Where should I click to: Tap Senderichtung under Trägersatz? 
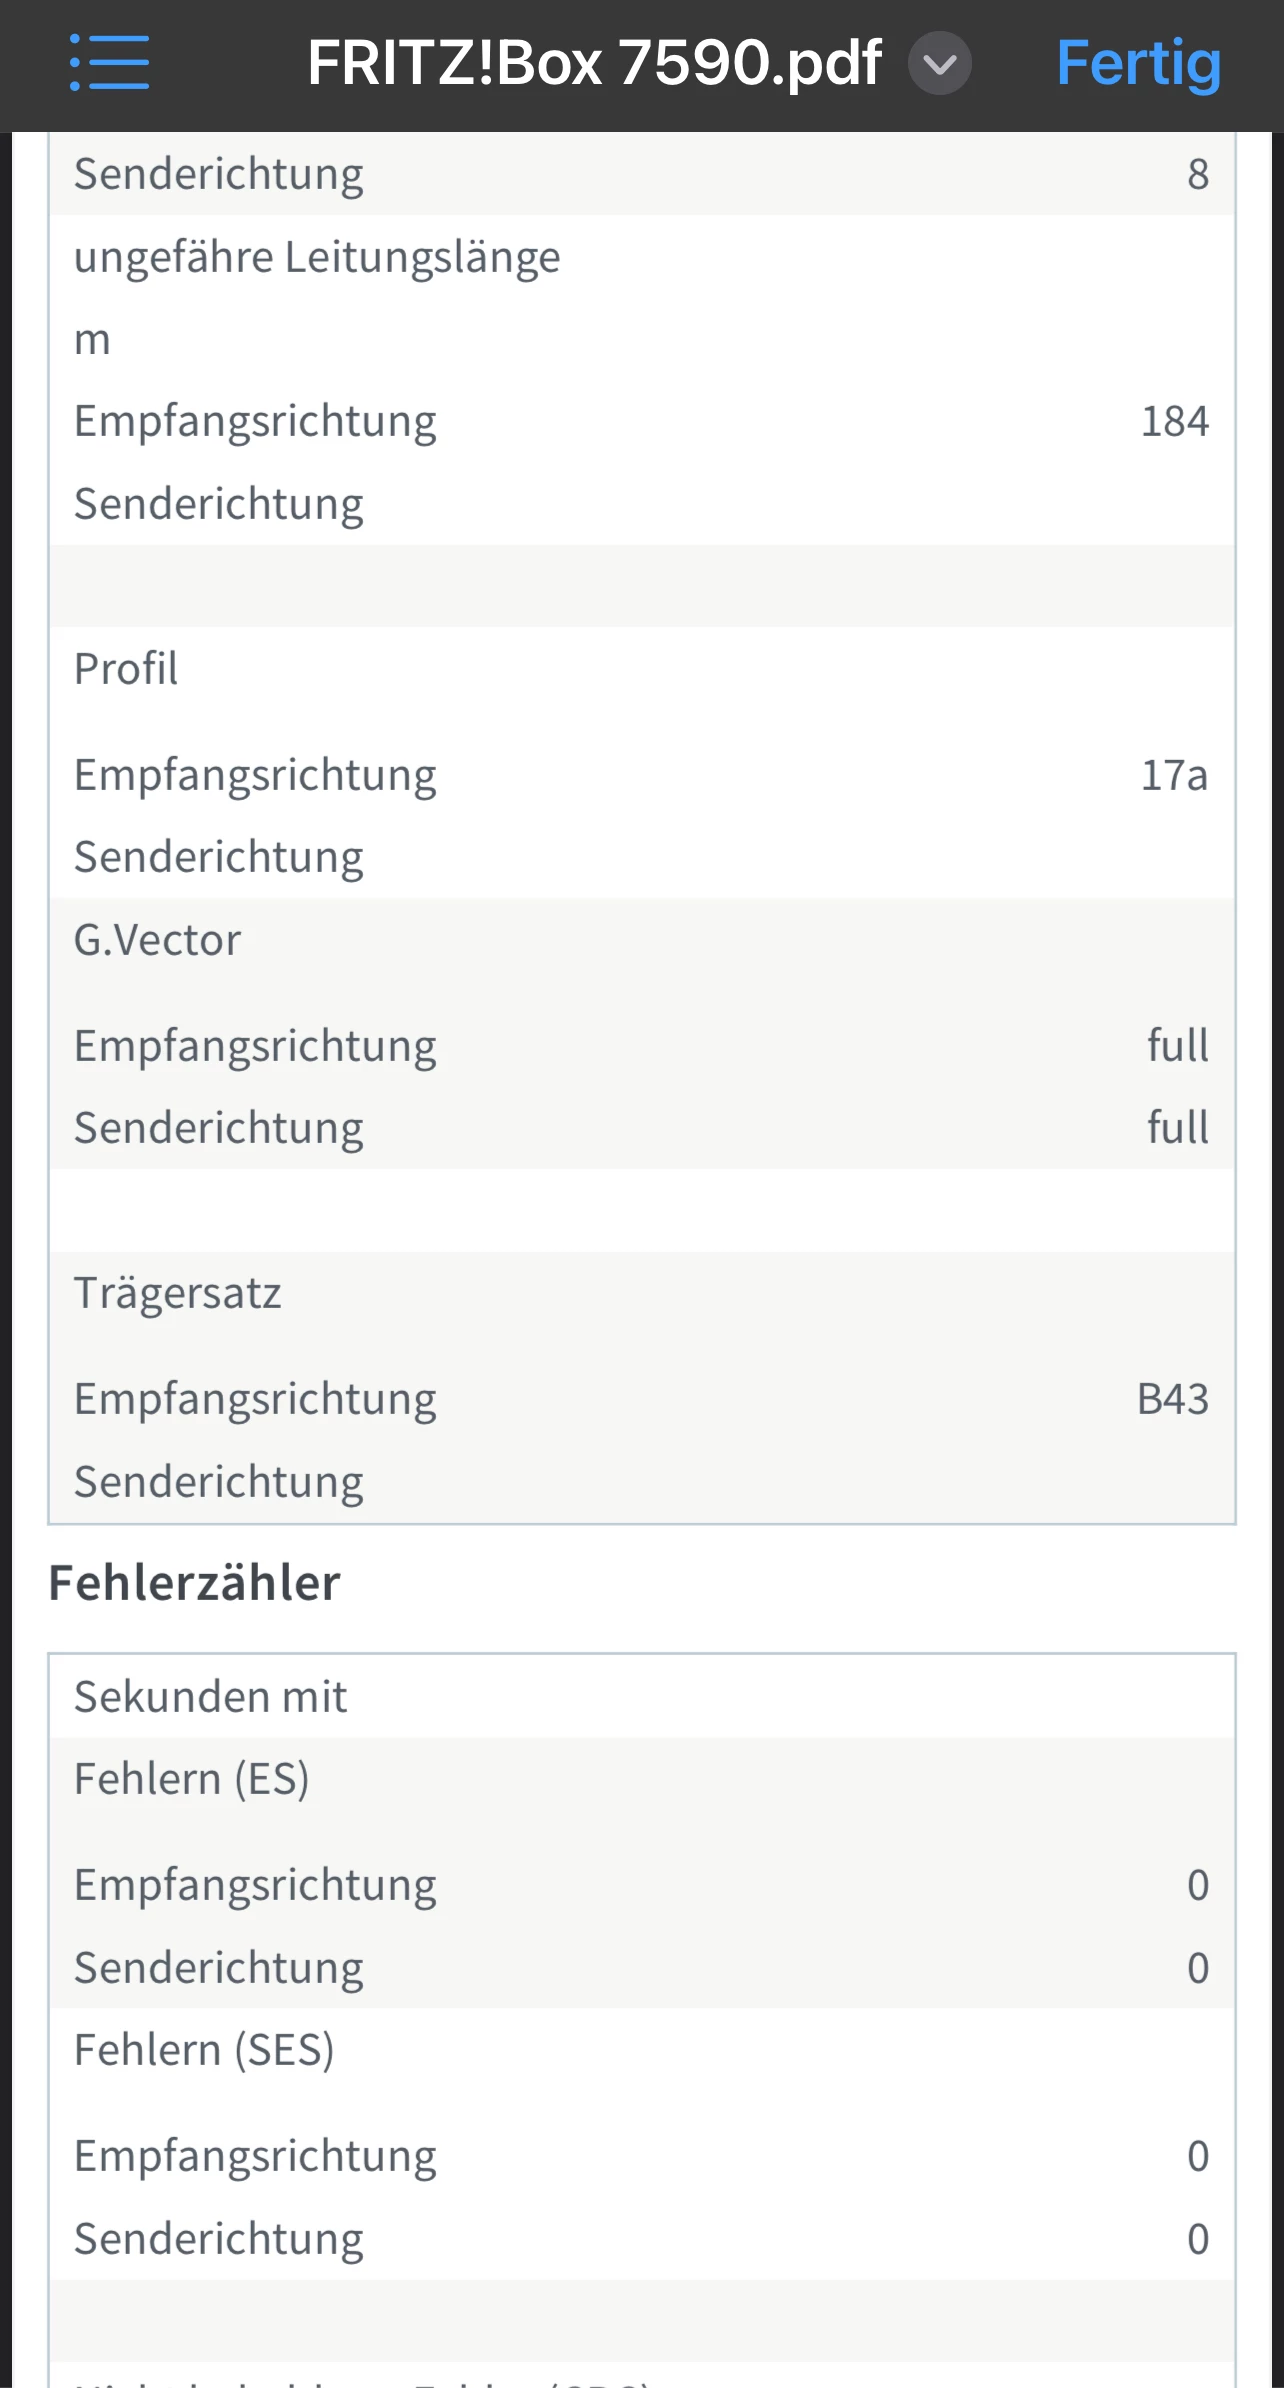click(219, 1482)
